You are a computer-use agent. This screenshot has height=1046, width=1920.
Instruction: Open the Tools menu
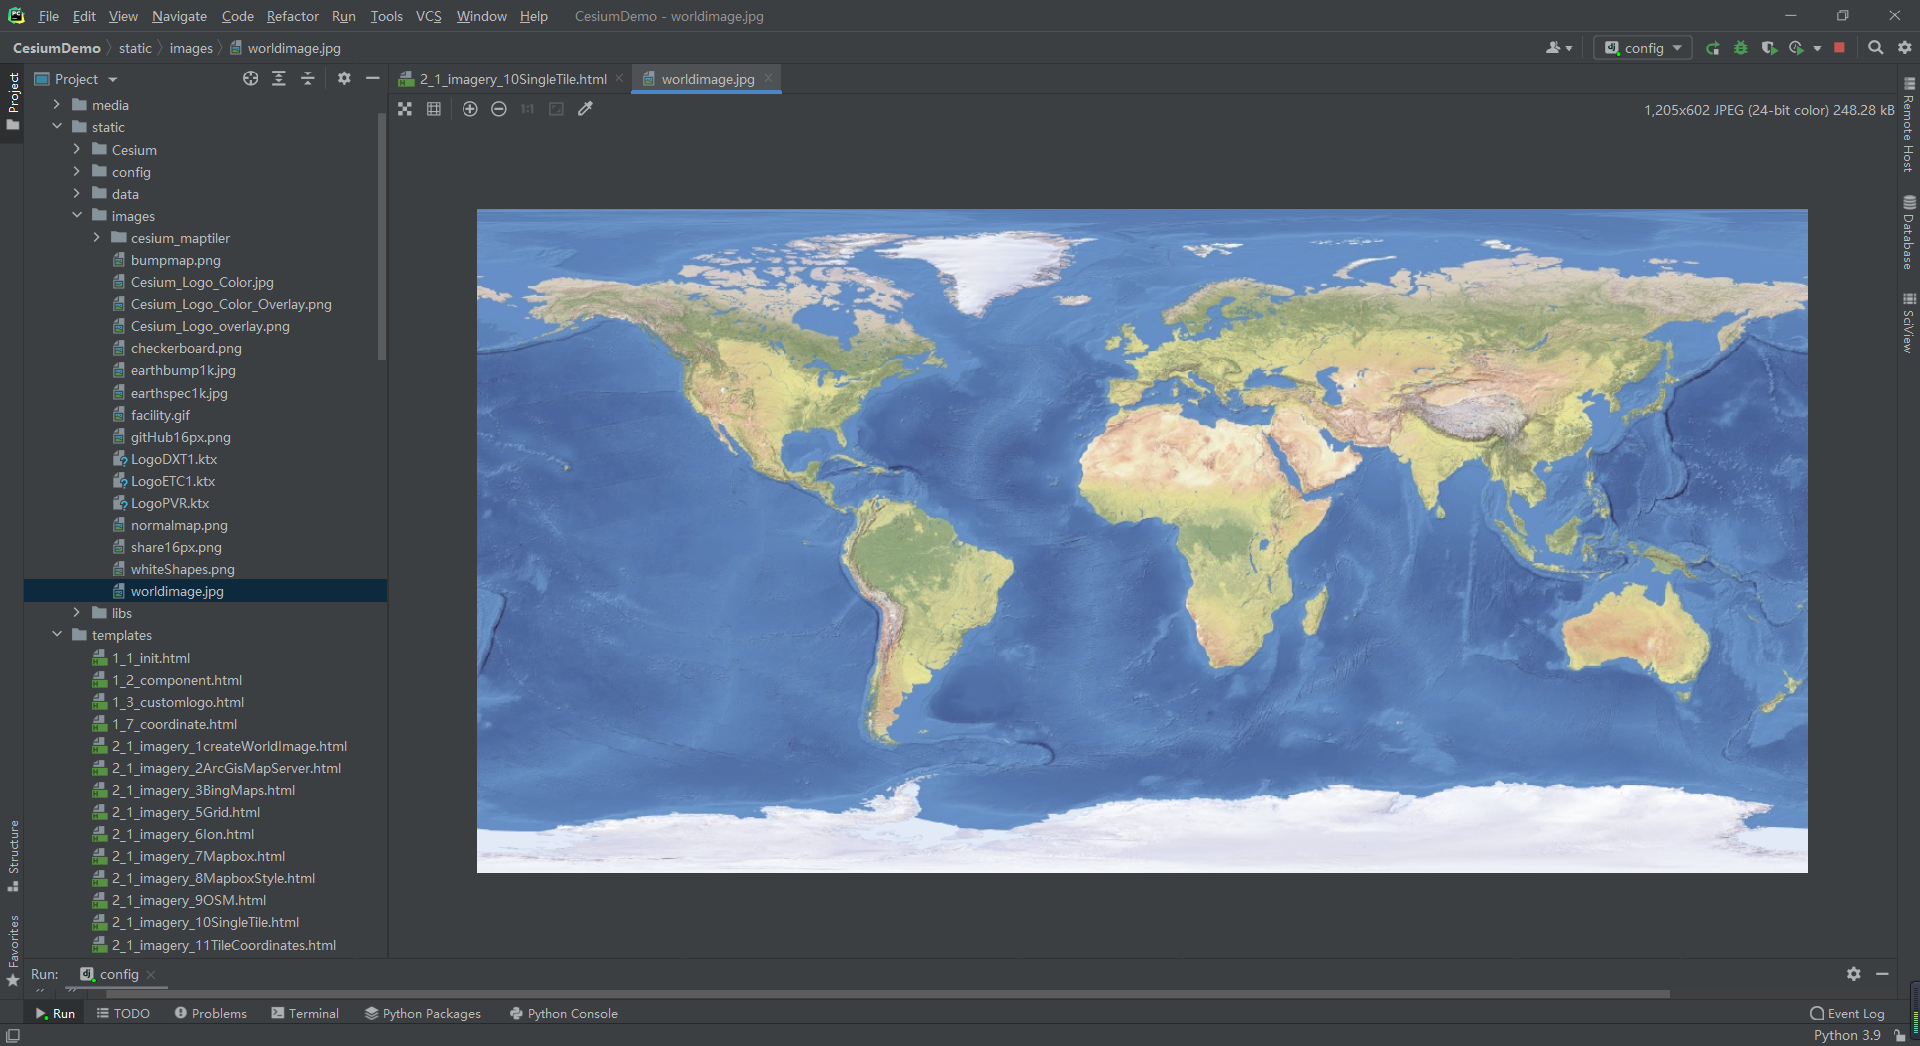point(386,16)
